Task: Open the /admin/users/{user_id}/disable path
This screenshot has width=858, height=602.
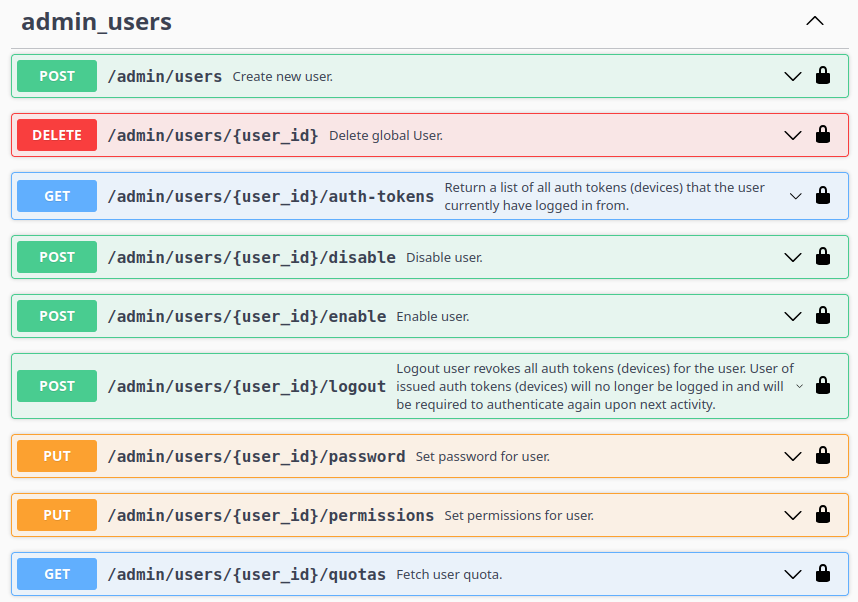Action: tap(251, 257)
